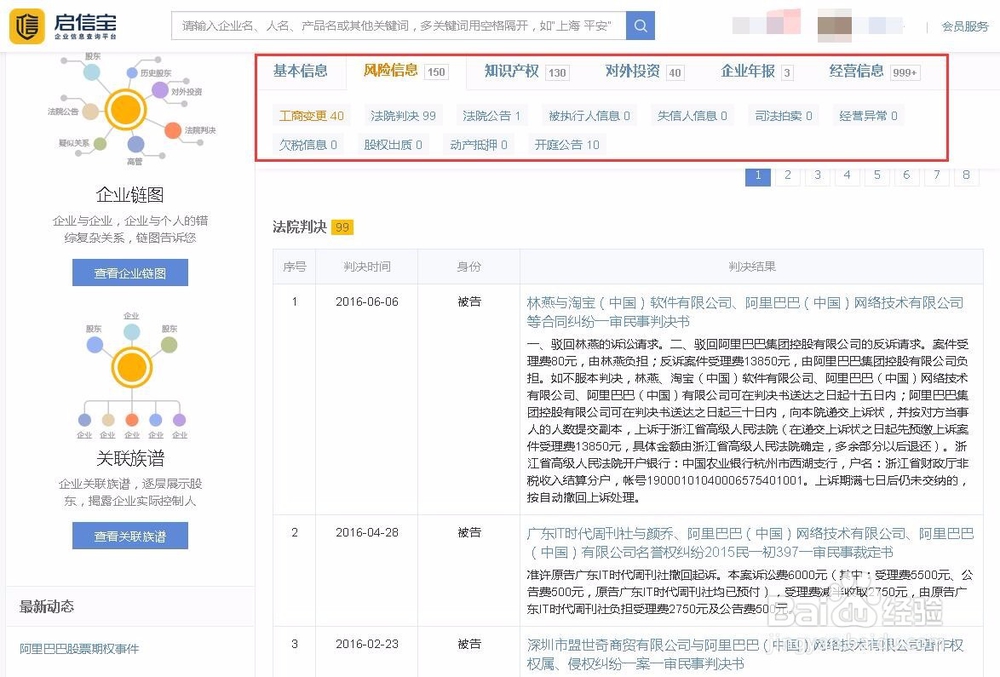The image size is (1000, 677).
Task: Click the 99 count badge beside 法院判决 heading
Action: coord(342,228)
